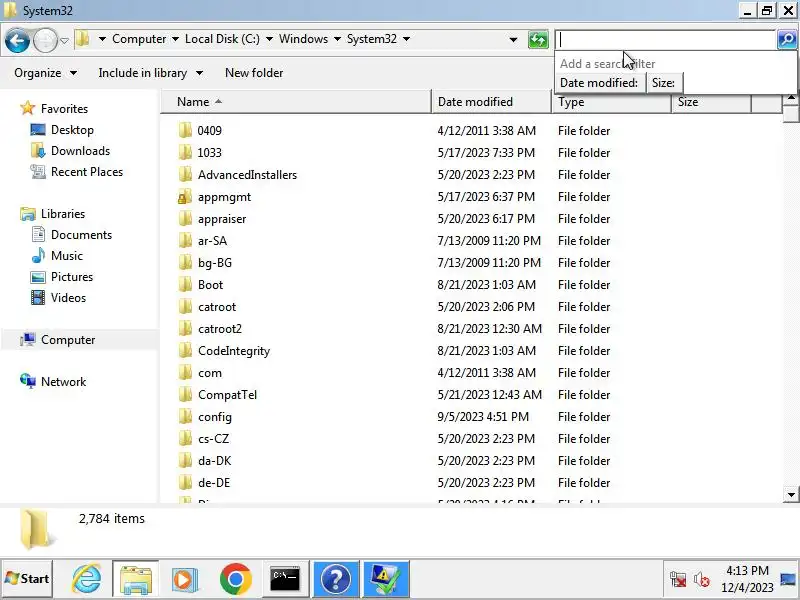
Task: Select the ar-SA folder name
Action: click(212, 240)
